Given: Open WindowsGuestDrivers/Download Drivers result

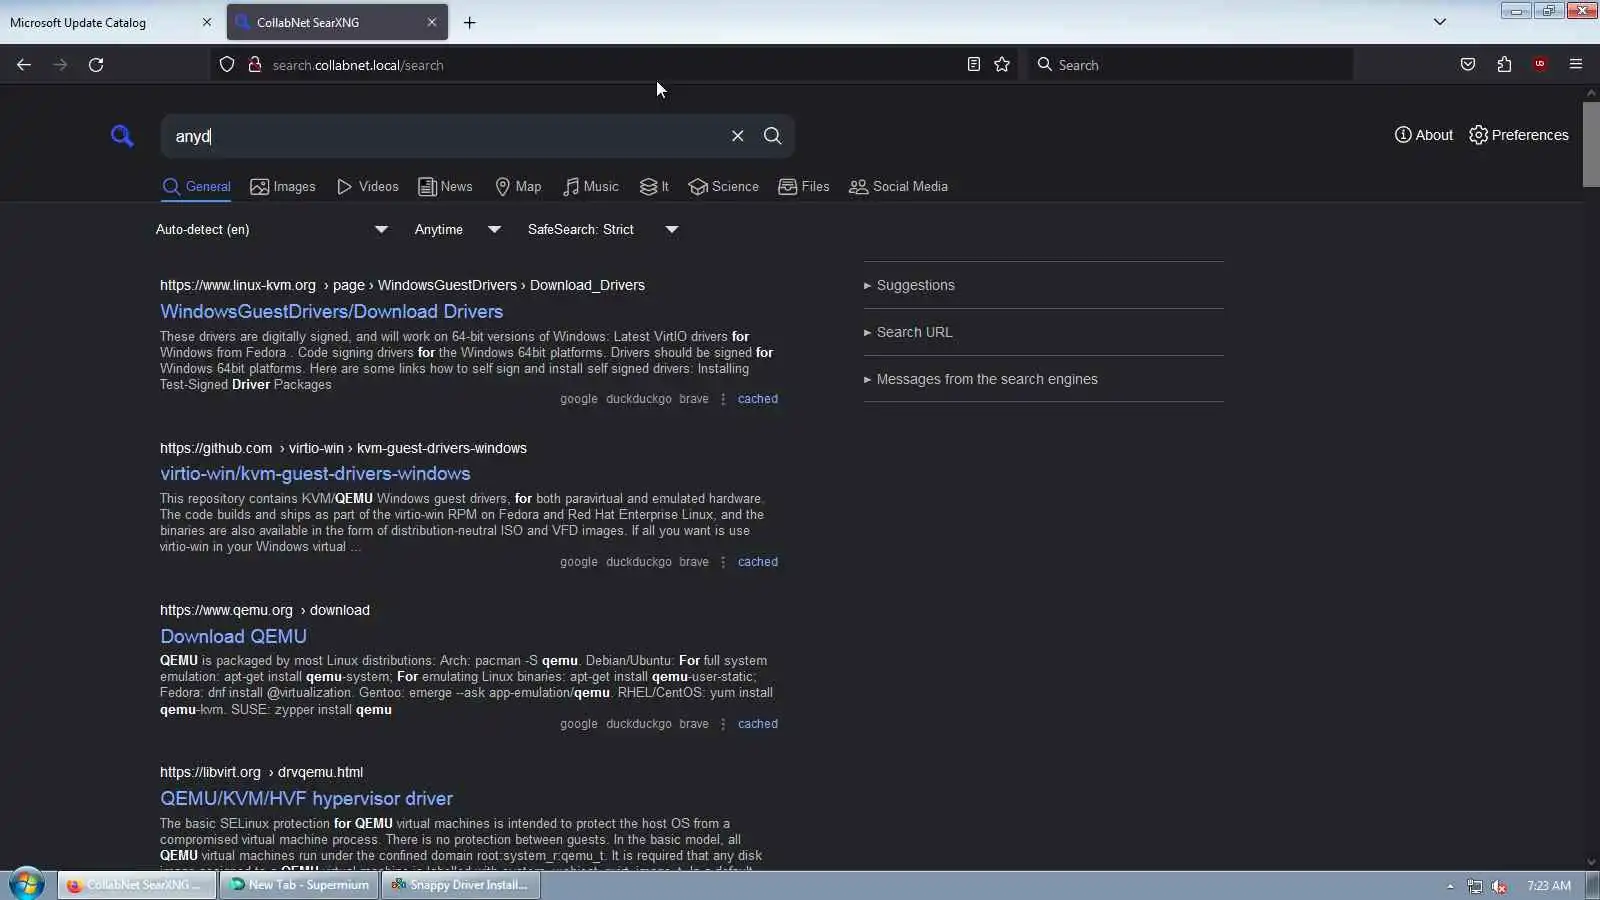Looking at the screenshot, I should tap(331, 312).
